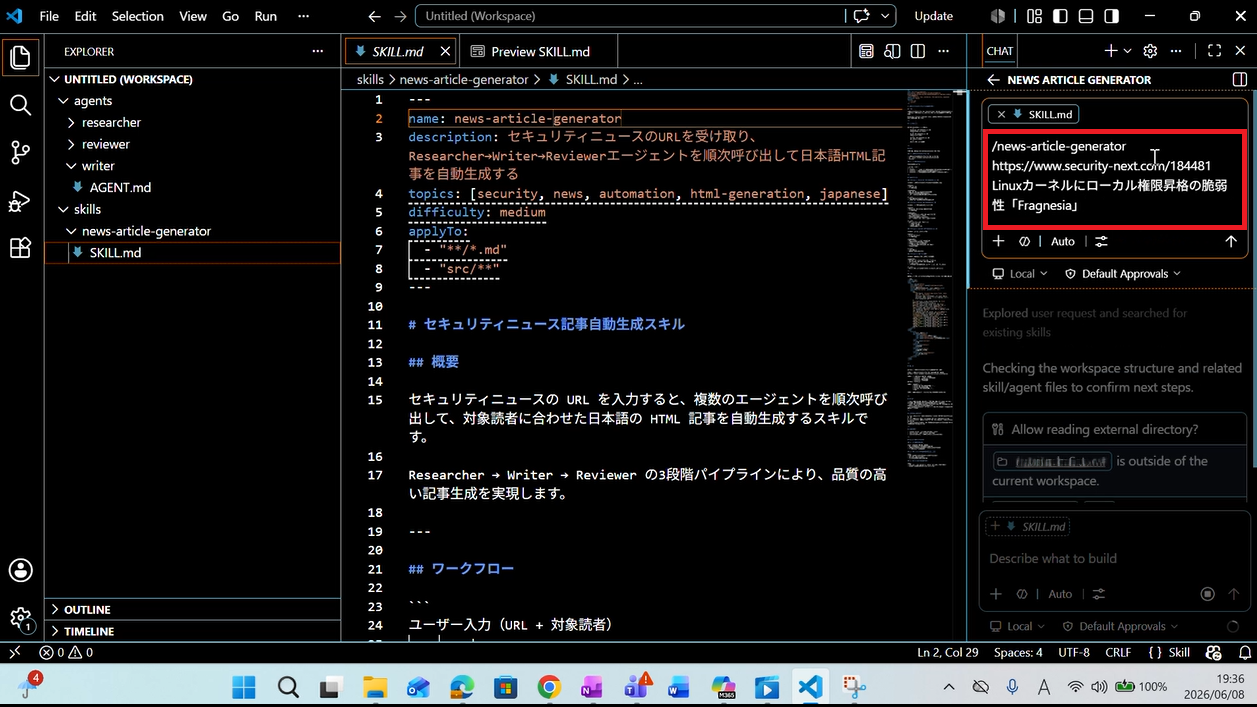Open Chat panel ellipsis menu
Viewport: 1257px width, 707px height.
click(1176, 51)
